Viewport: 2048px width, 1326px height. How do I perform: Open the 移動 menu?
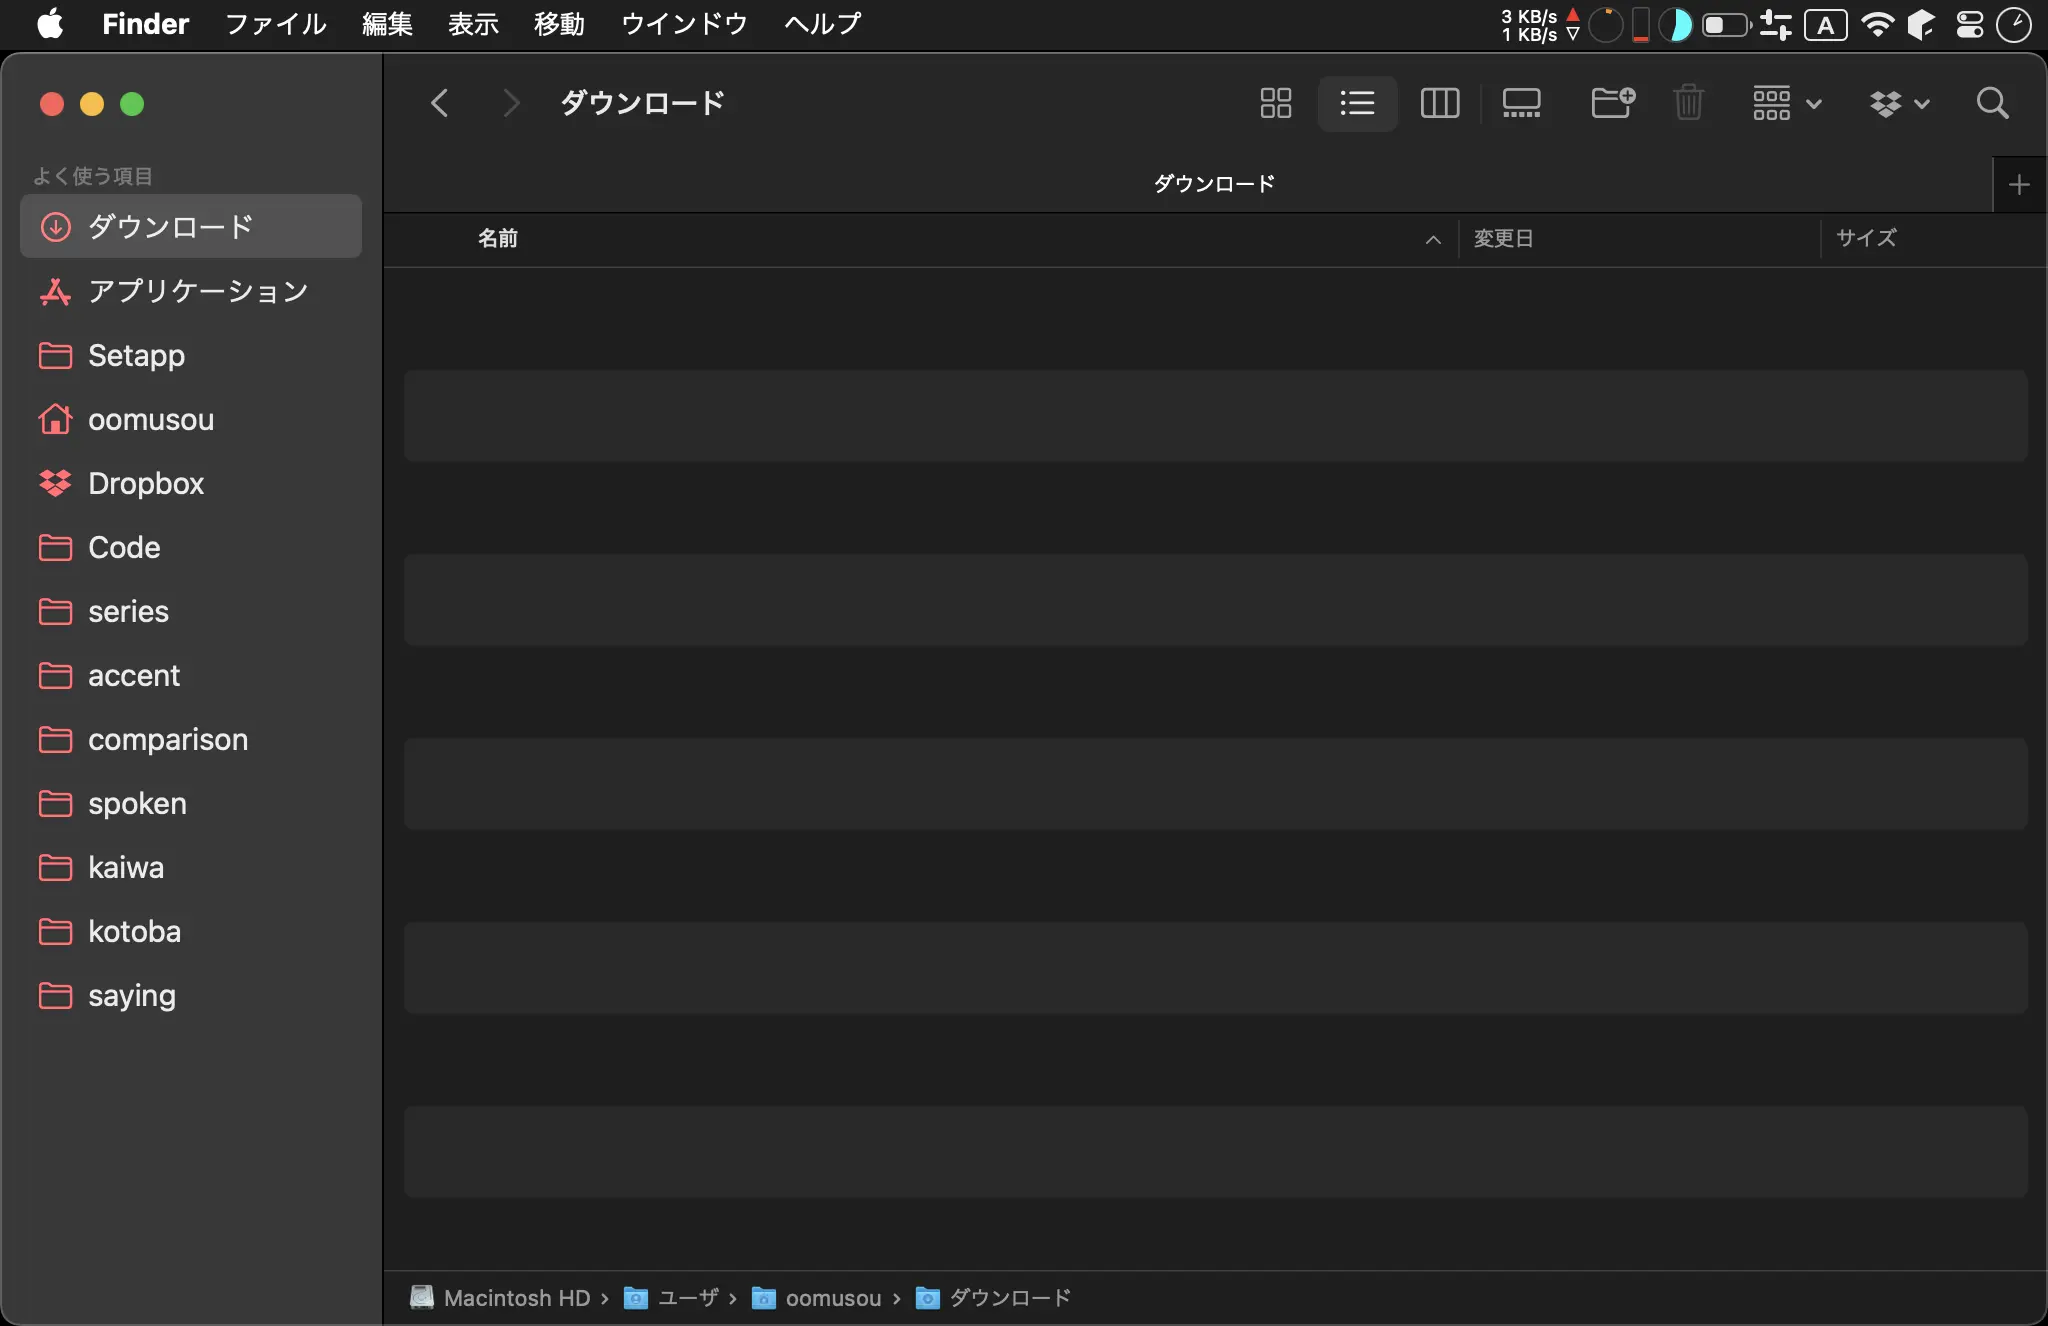point(559,24)
